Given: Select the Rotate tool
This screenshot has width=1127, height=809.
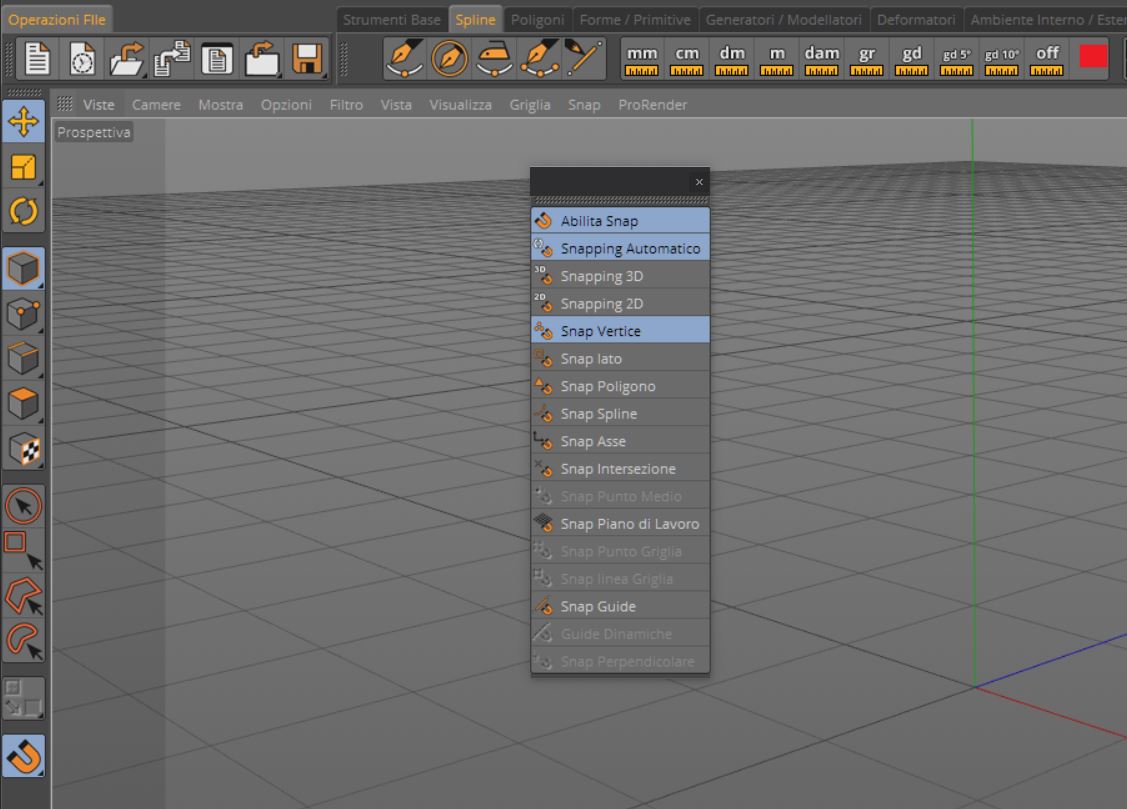Looking at the screenshot, I should pos(23,212).
